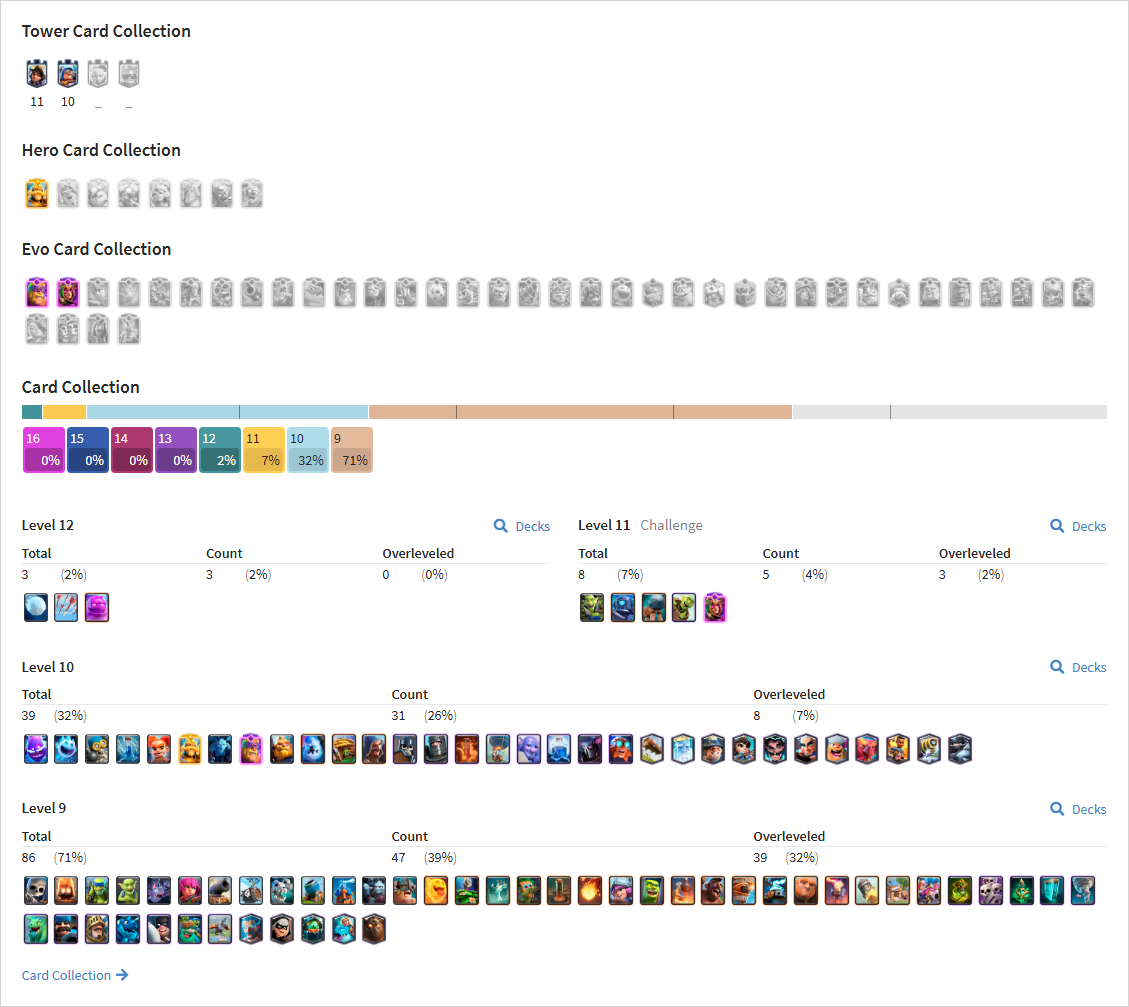The width and height of the screenshot is (1129, 1007).
Task: Open the level 11 tower card
Action: [37, 73]
